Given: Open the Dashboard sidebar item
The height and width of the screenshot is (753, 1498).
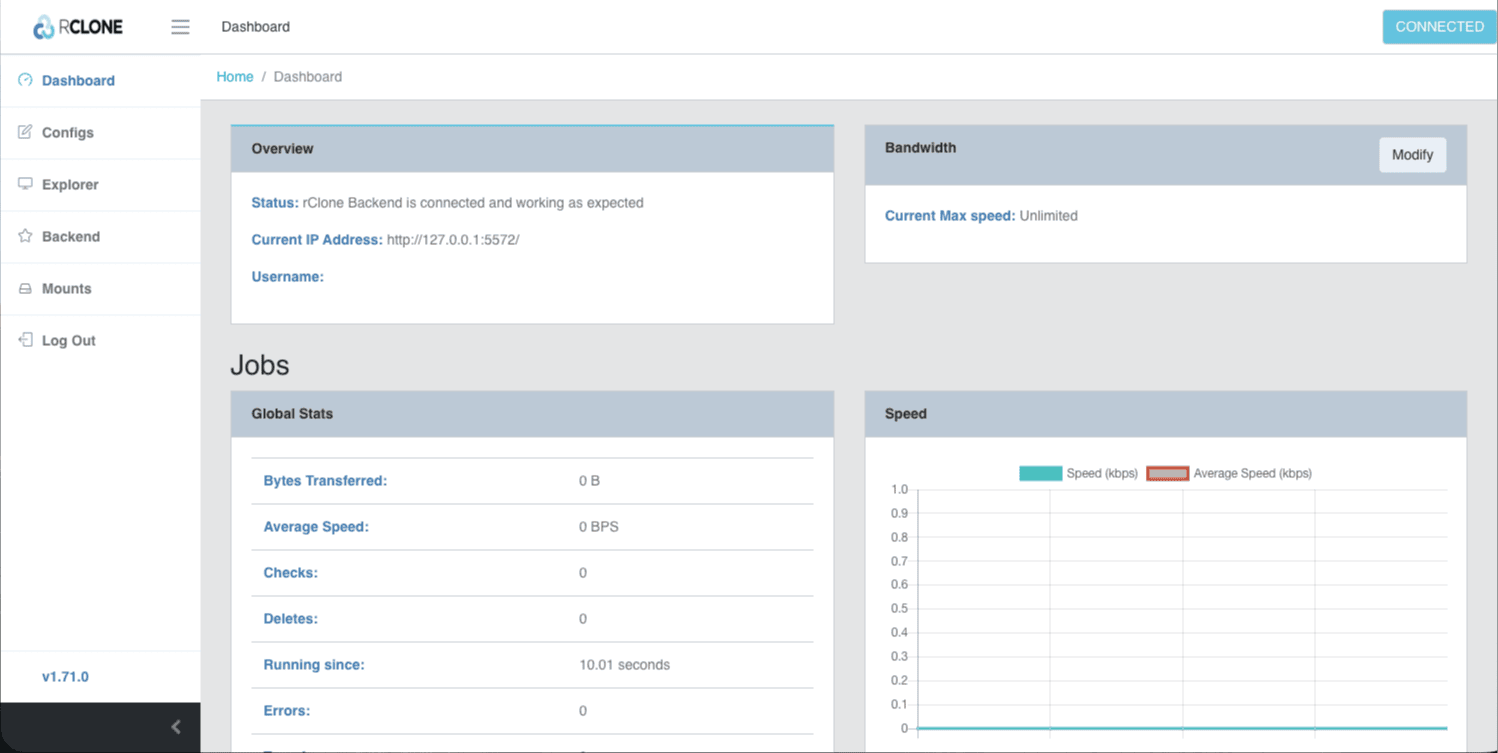Looking at the screenshot, I should click(100, 80).
